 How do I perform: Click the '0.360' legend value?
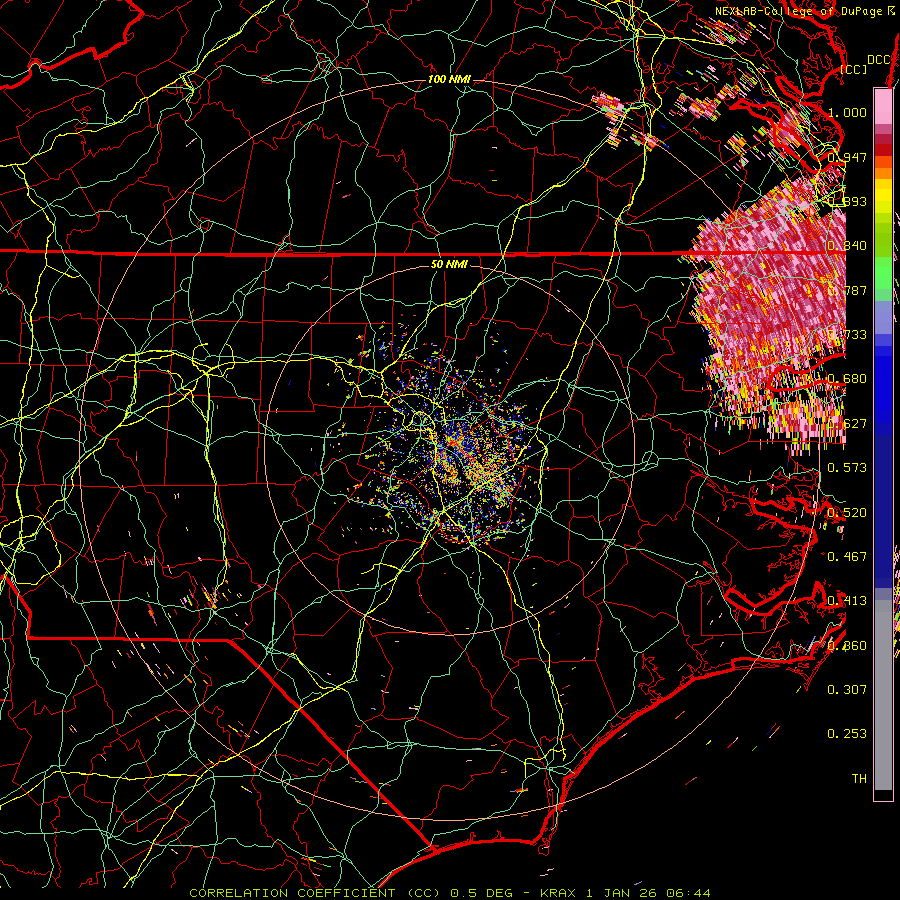[847, 646]
